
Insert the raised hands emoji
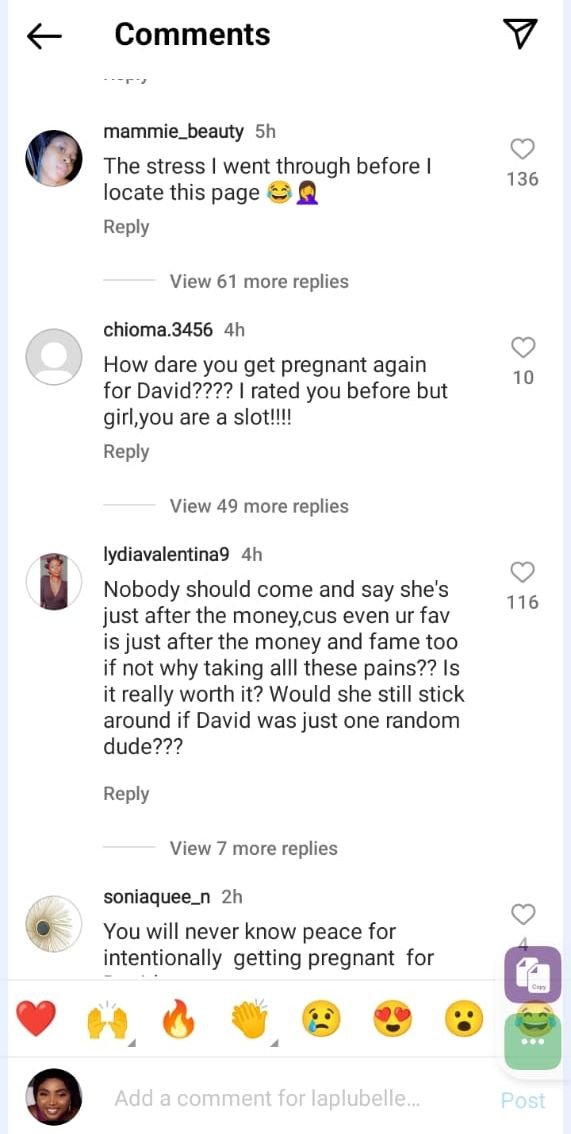(107, 1020)
